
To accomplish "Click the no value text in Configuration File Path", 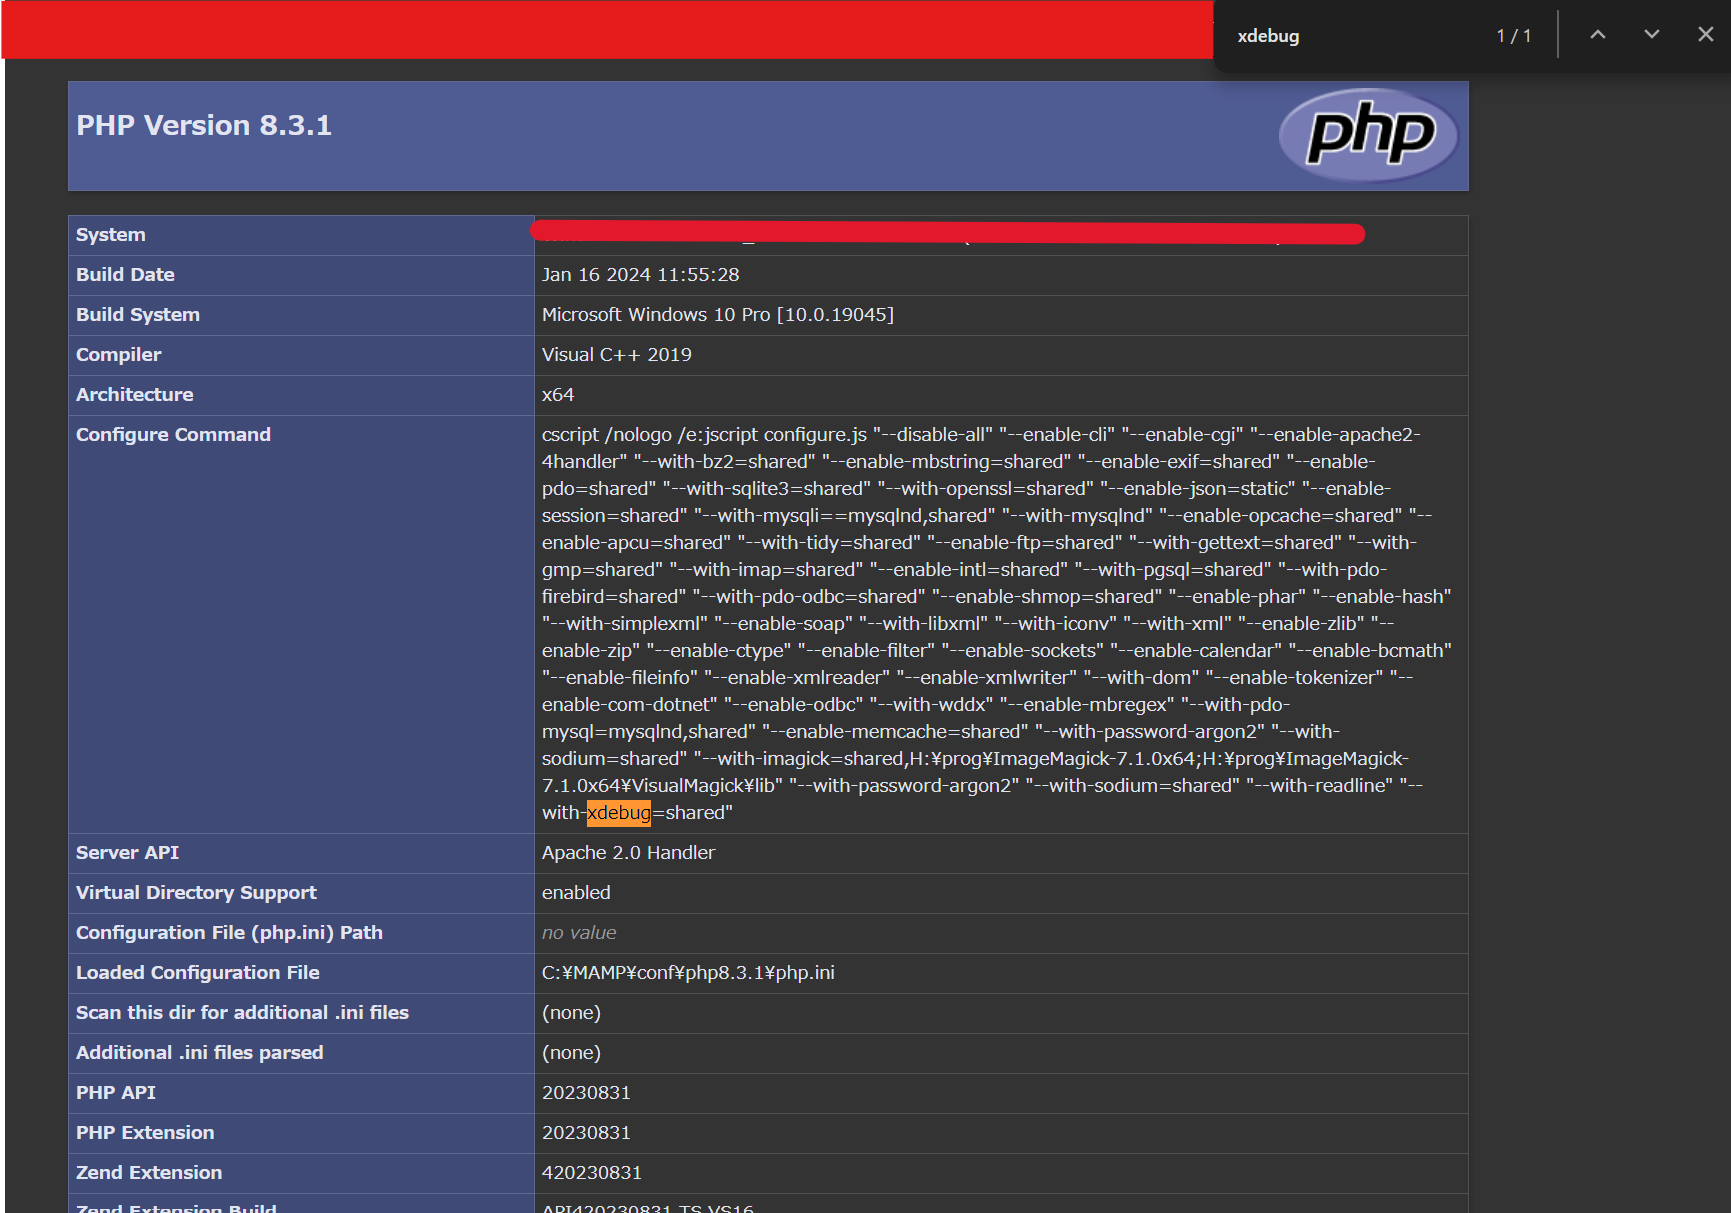I will [x=578, y=932].
